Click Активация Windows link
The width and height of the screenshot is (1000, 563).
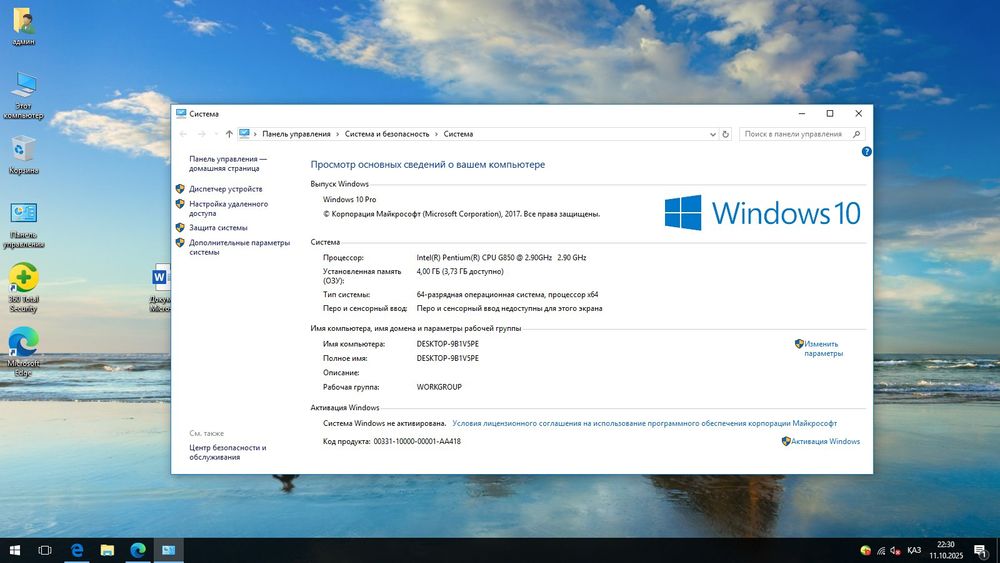click(825, 441)
